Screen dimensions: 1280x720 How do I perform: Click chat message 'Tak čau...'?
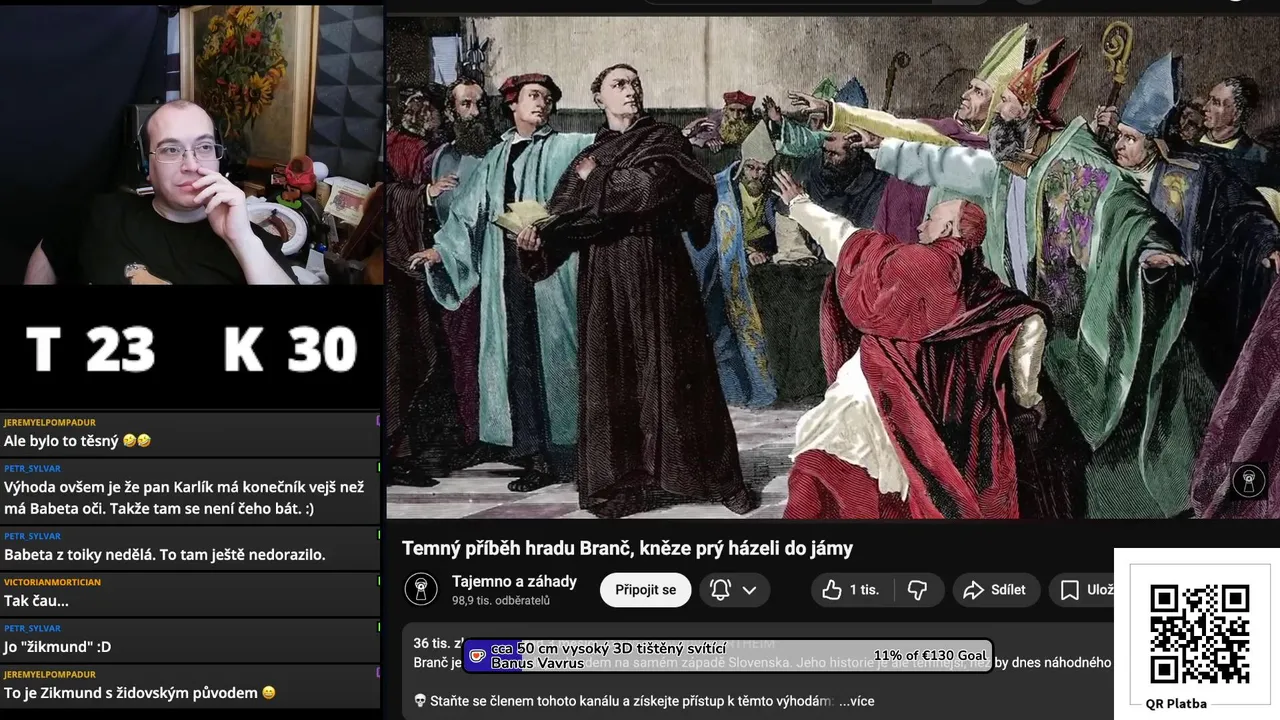point(36,601)
